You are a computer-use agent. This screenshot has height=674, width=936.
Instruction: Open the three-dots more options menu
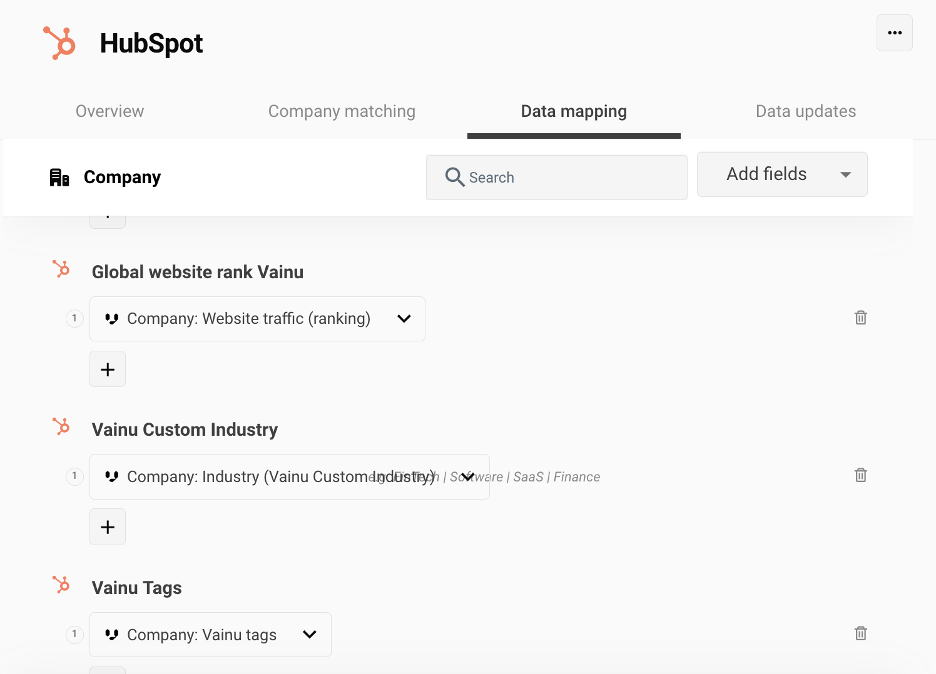[894, 33]
